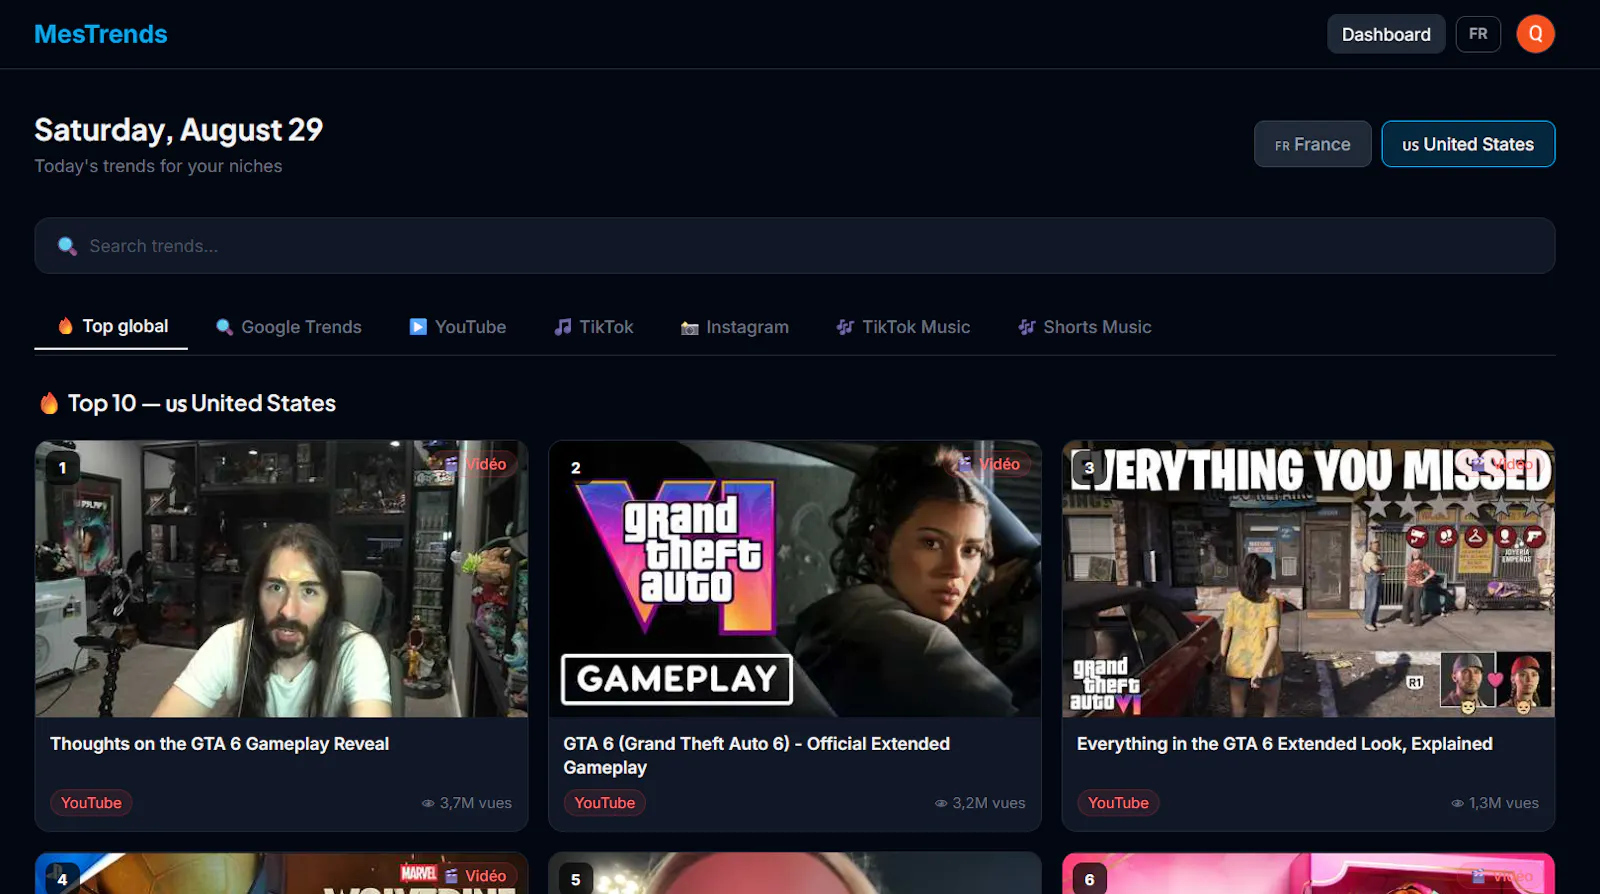Click the Today's trends for your niches subtitle
This screenshot has width=1600, height=894.
coord(158,166)
